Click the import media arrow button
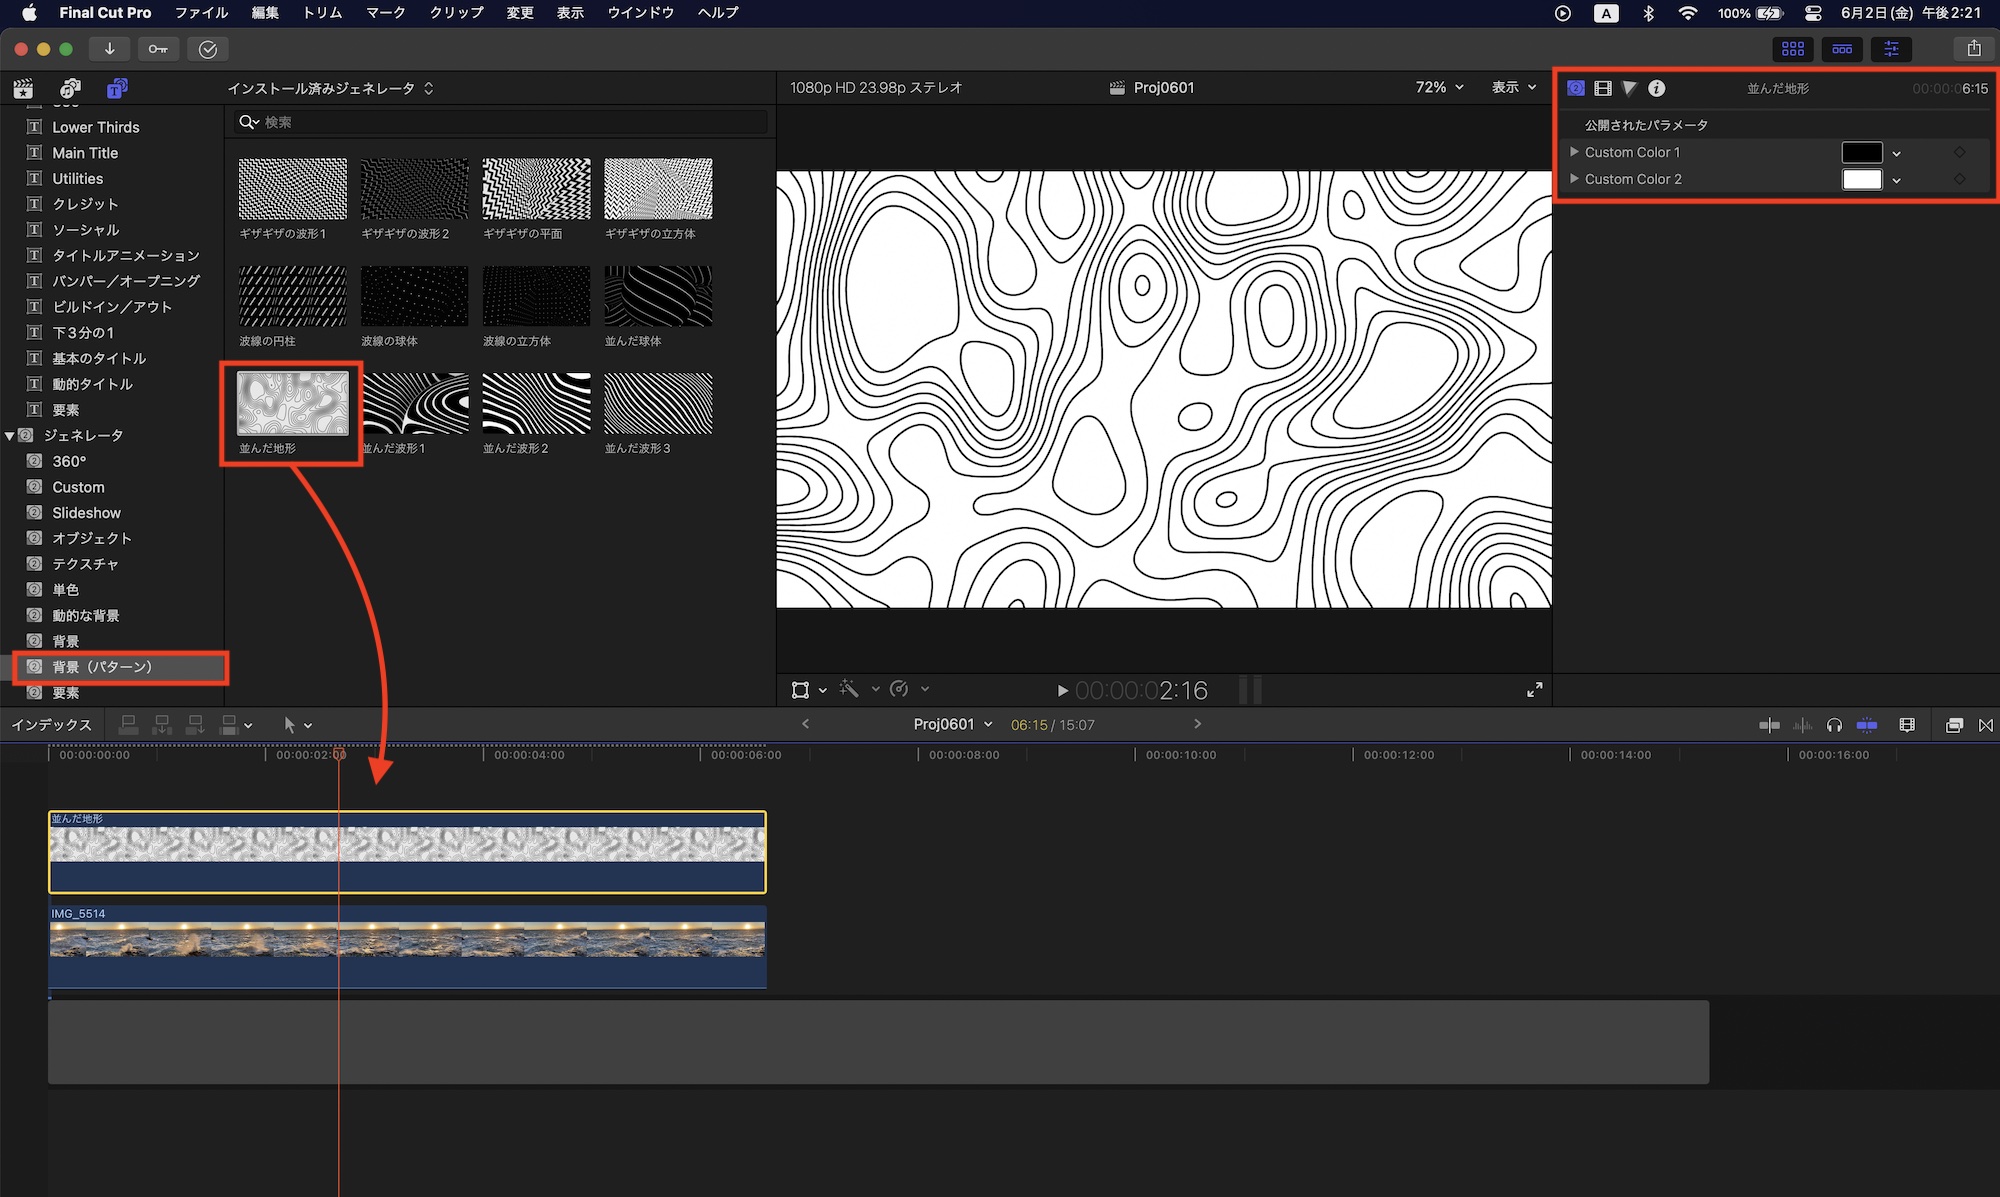The height and width of the screenshot is (1197, 2000). click(109, 49)
